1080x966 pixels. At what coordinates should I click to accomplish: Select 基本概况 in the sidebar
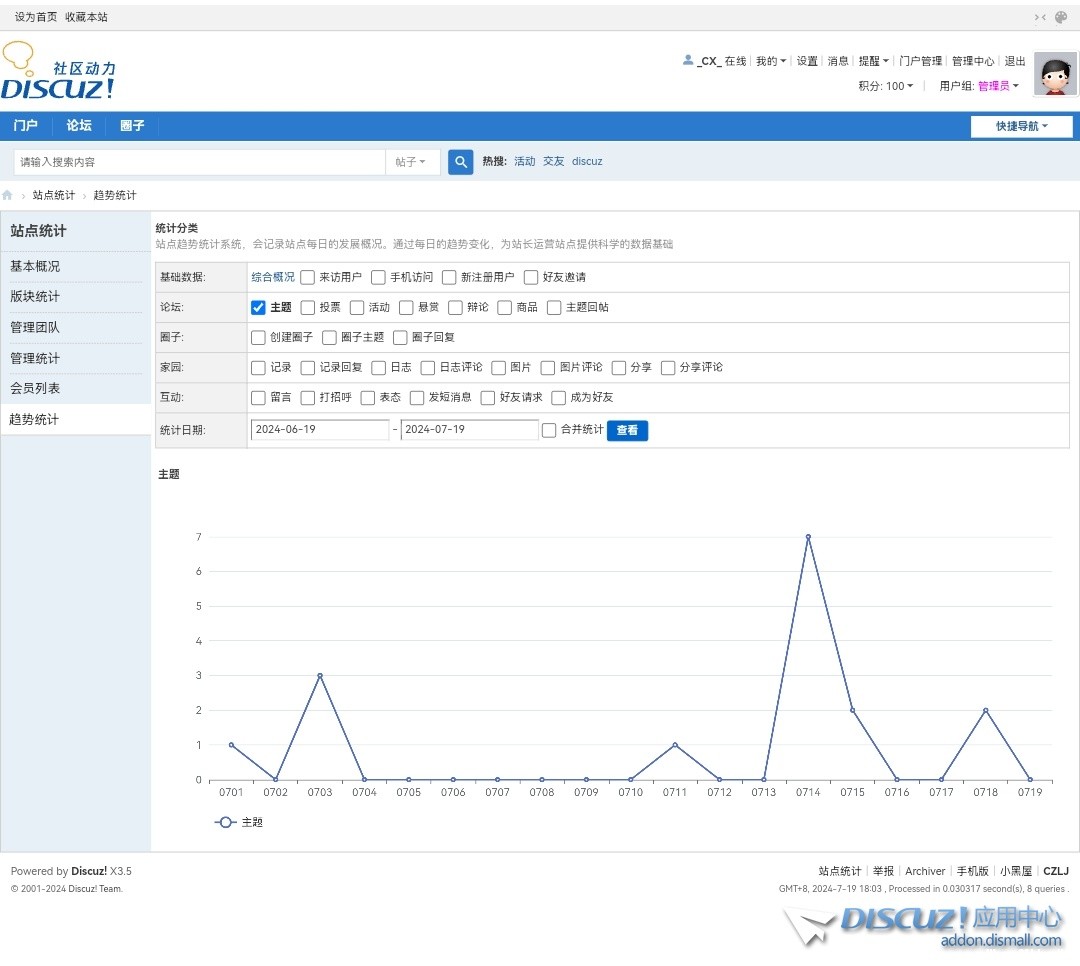coord(35,267)
